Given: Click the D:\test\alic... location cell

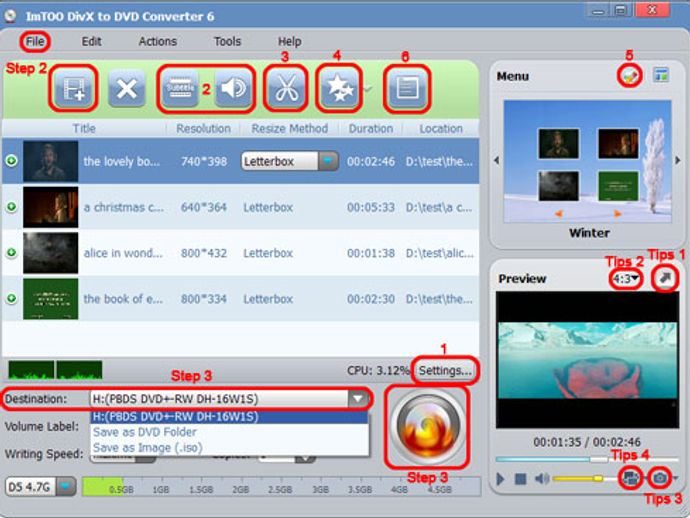Looking at the screenshot, I should point(440,253).
